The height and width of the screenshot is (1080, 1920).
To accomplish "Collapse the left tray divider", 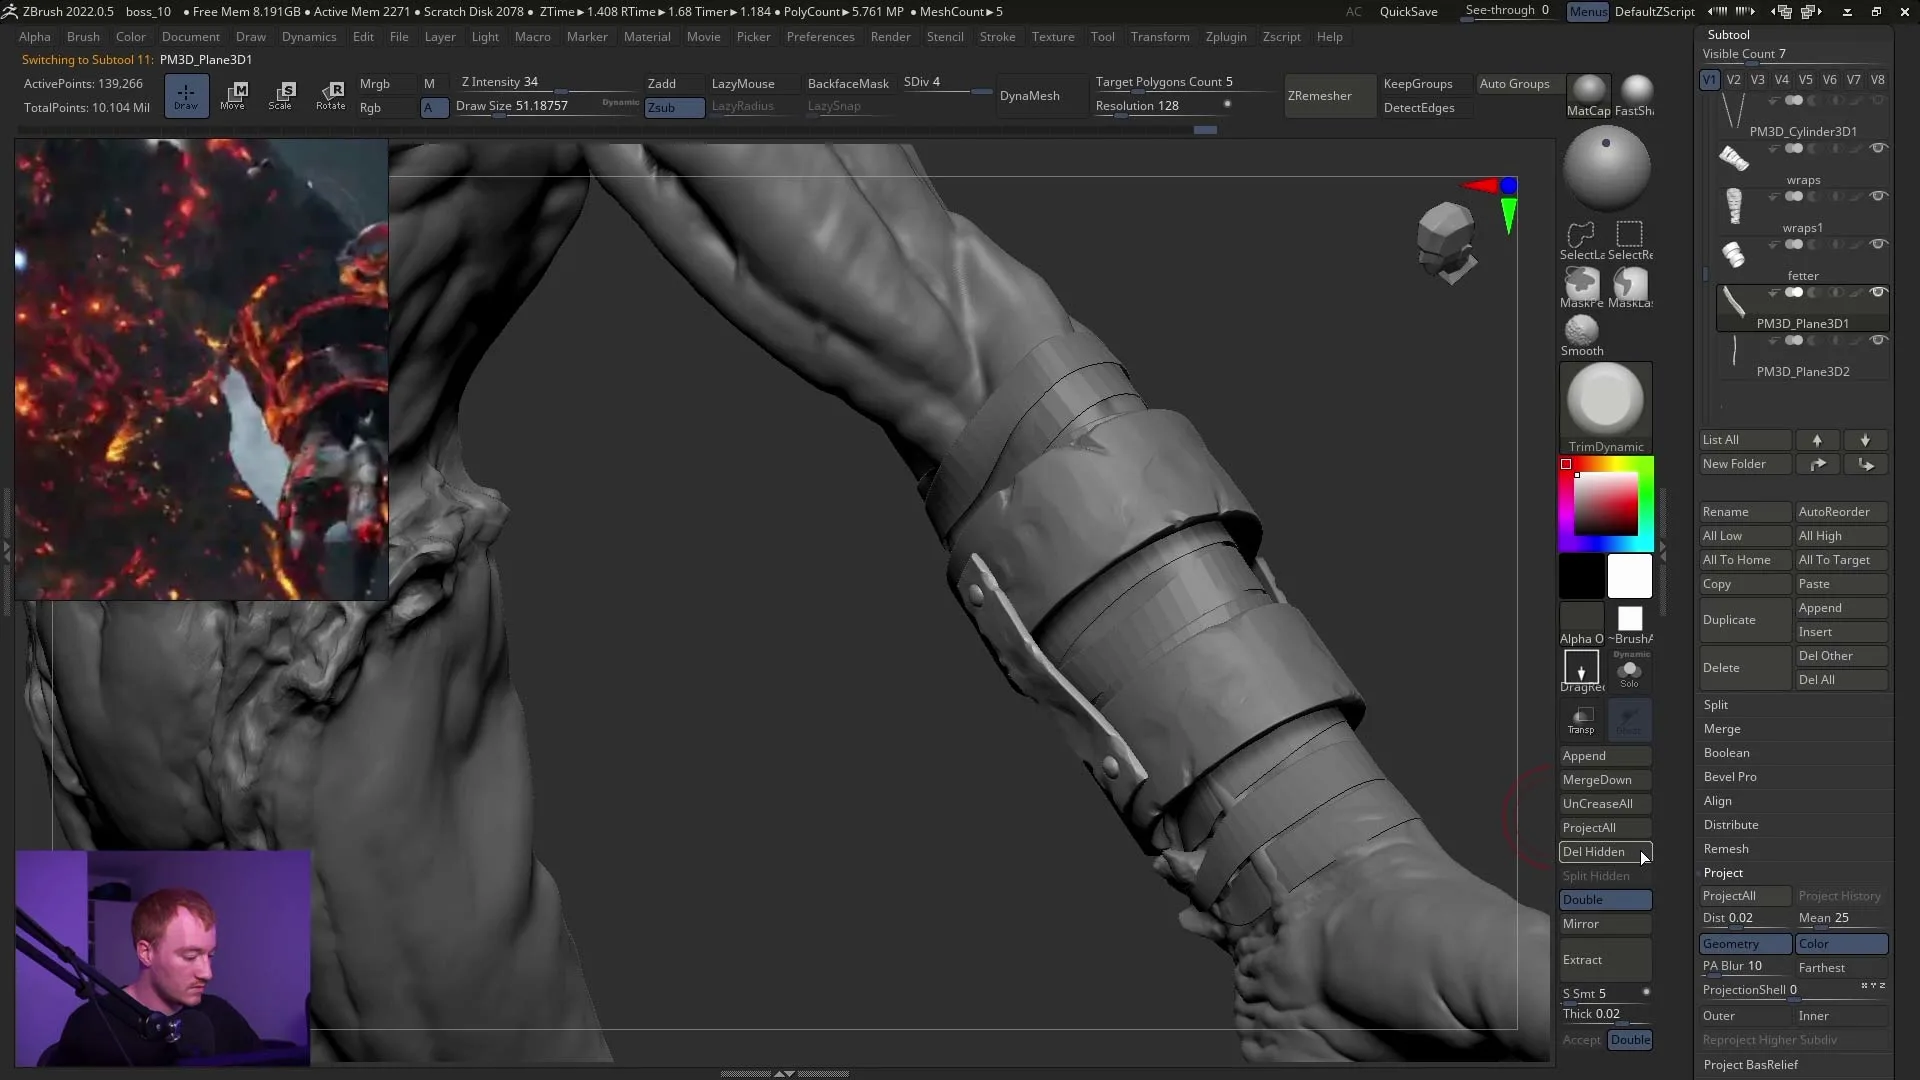I will pyautogui.click(x=7, y=545).
